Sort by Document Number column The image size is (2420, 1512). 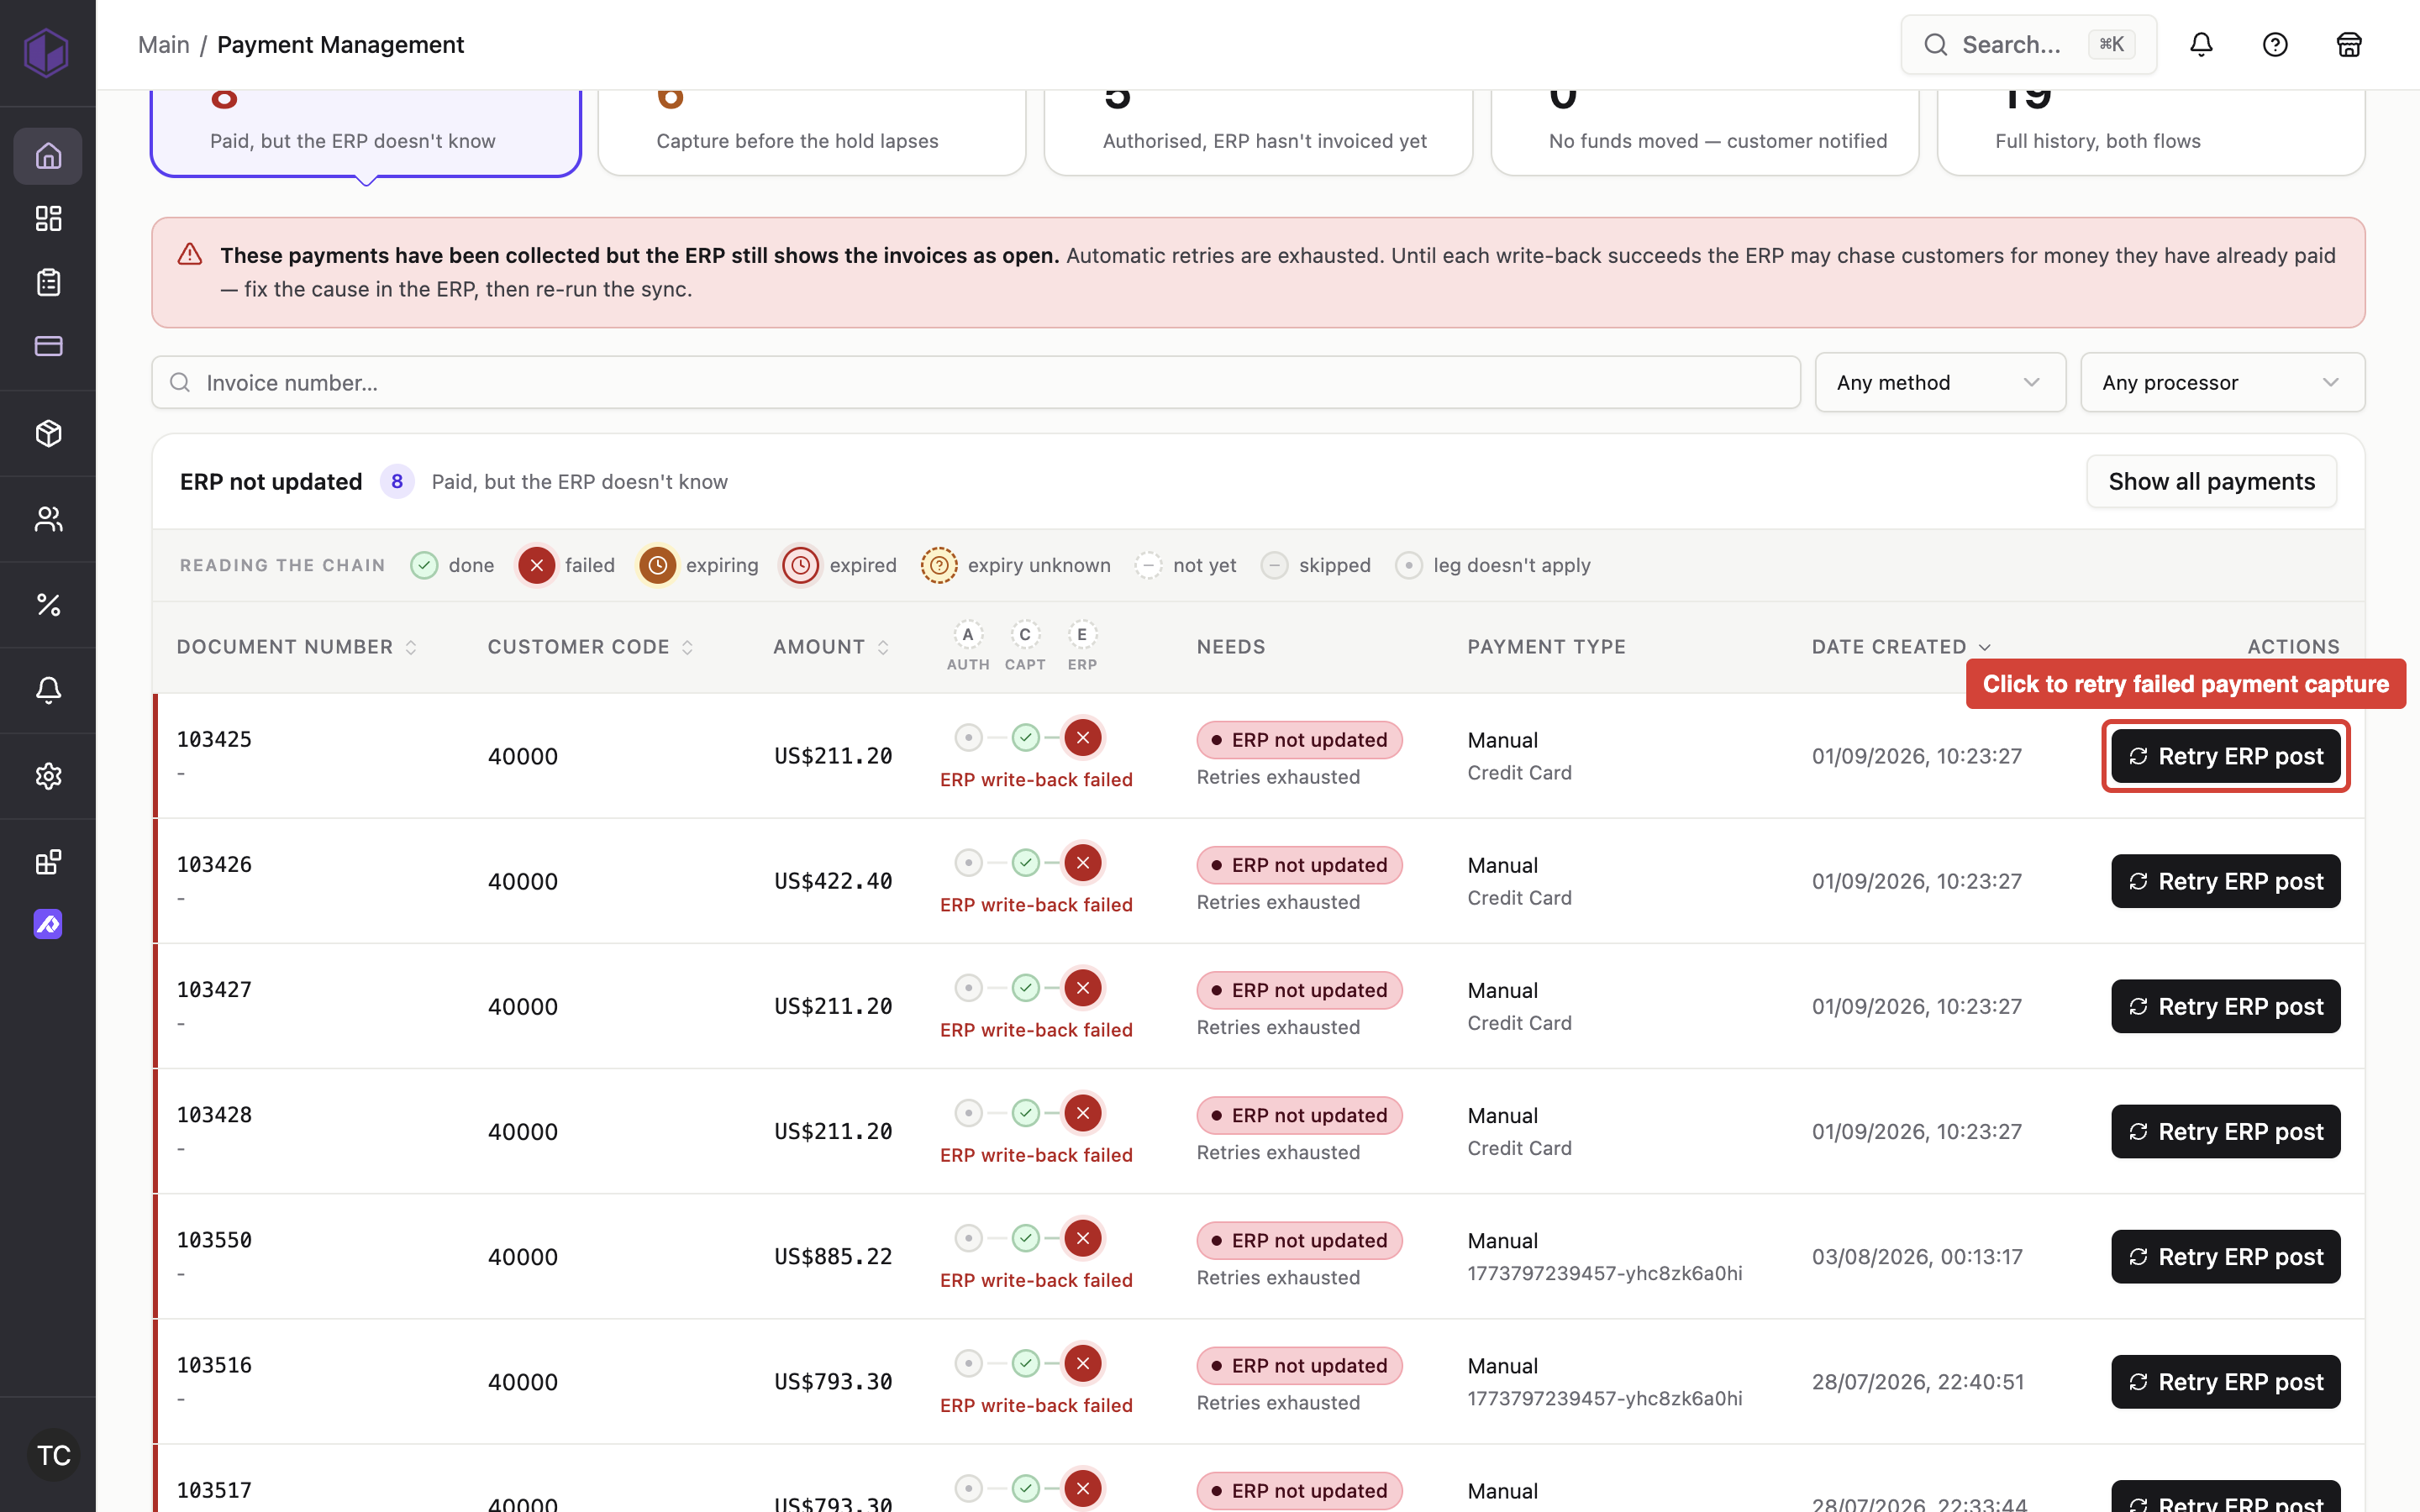pyautogui.click(x=296, y=647)
